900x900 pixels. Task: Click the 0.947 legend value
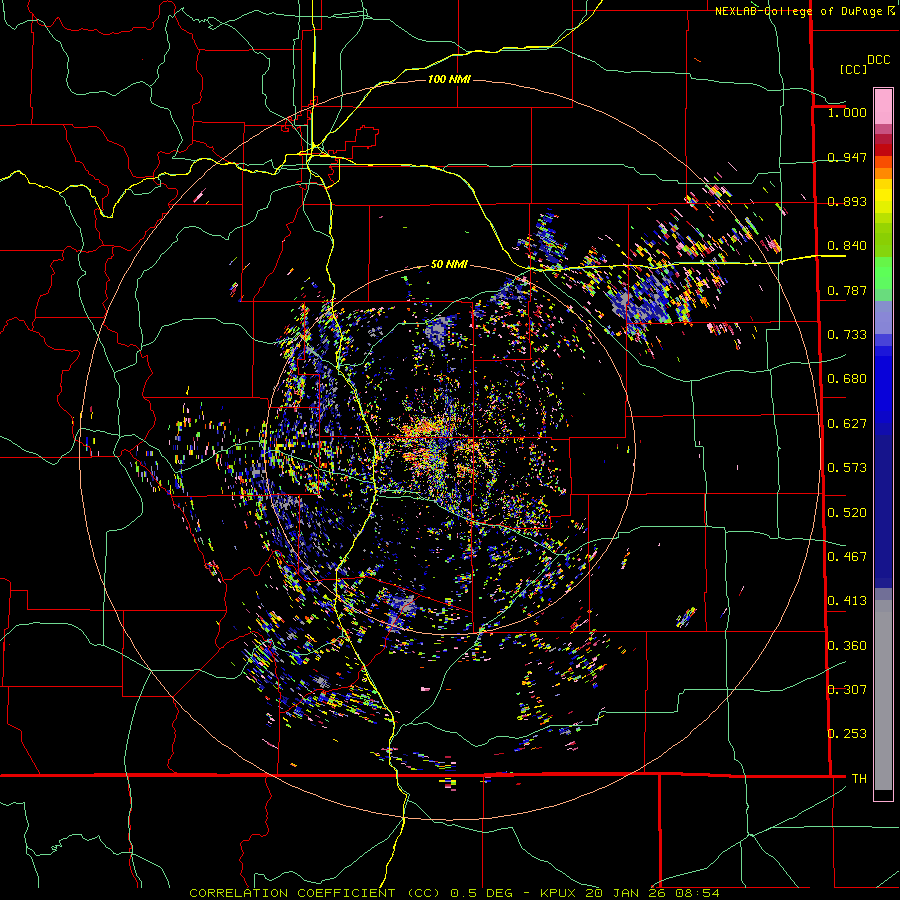pos(847,157)
